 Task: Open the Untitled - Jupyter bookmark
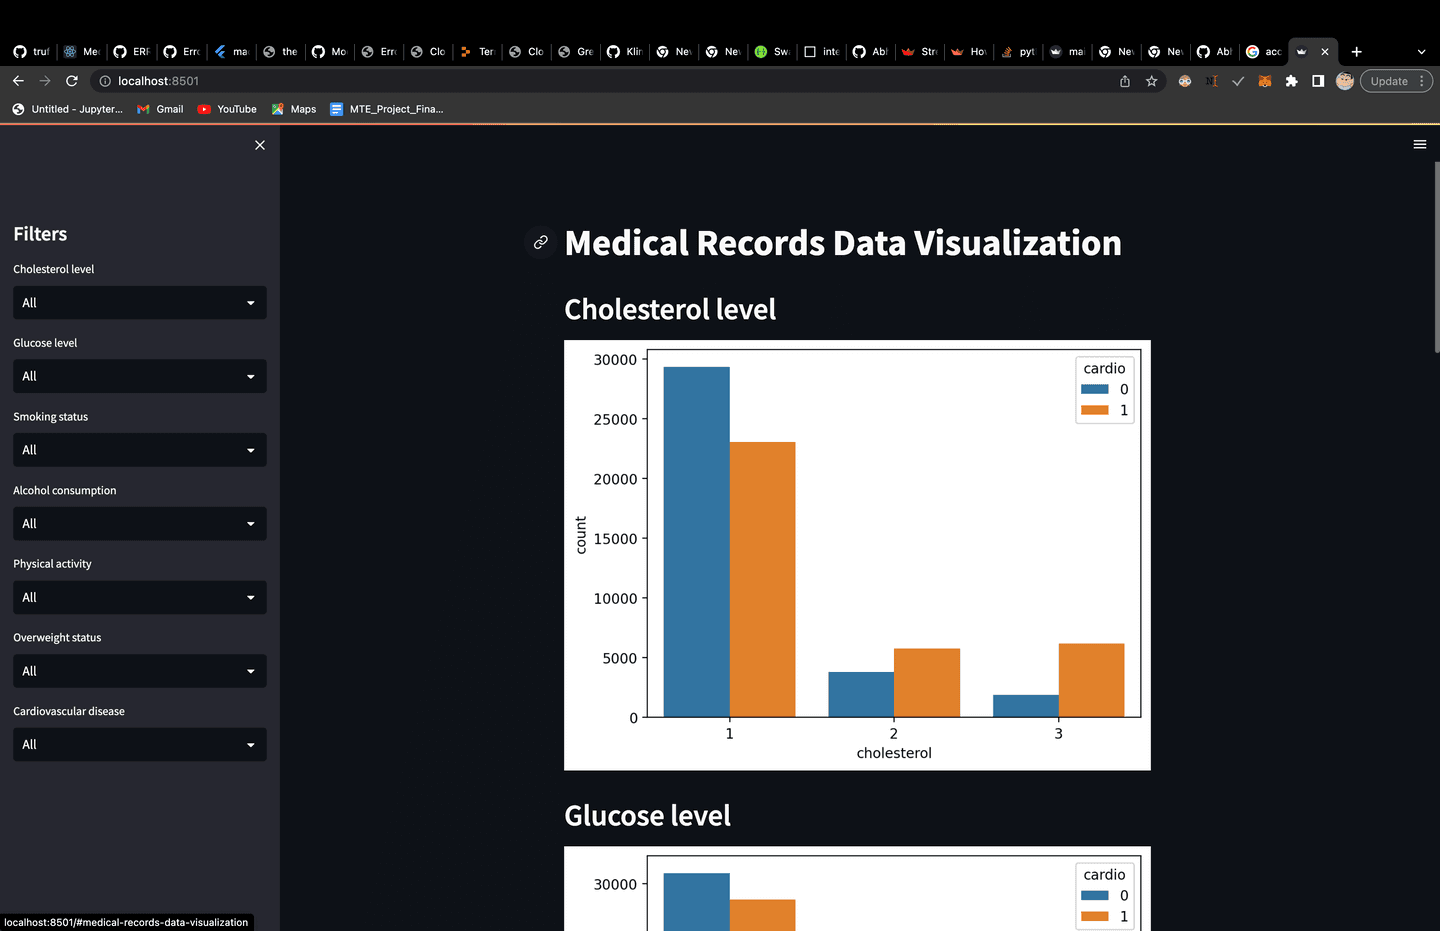(x=67, y=109)
